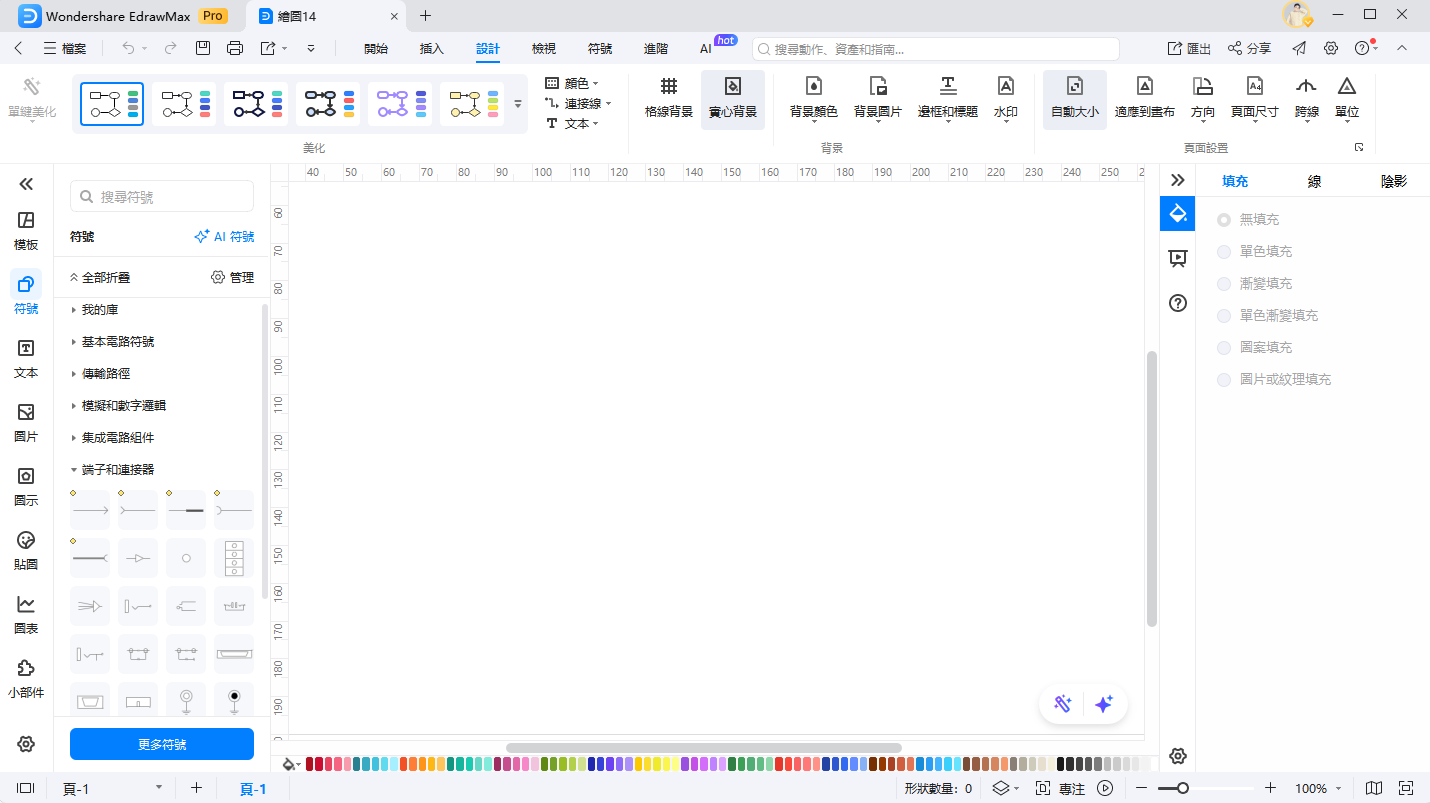The height and width of the screenshot is (803, 1430).
Task: Click the 更多符號 more symbols button
Action: pyautogui.click(x=162, y=744)
